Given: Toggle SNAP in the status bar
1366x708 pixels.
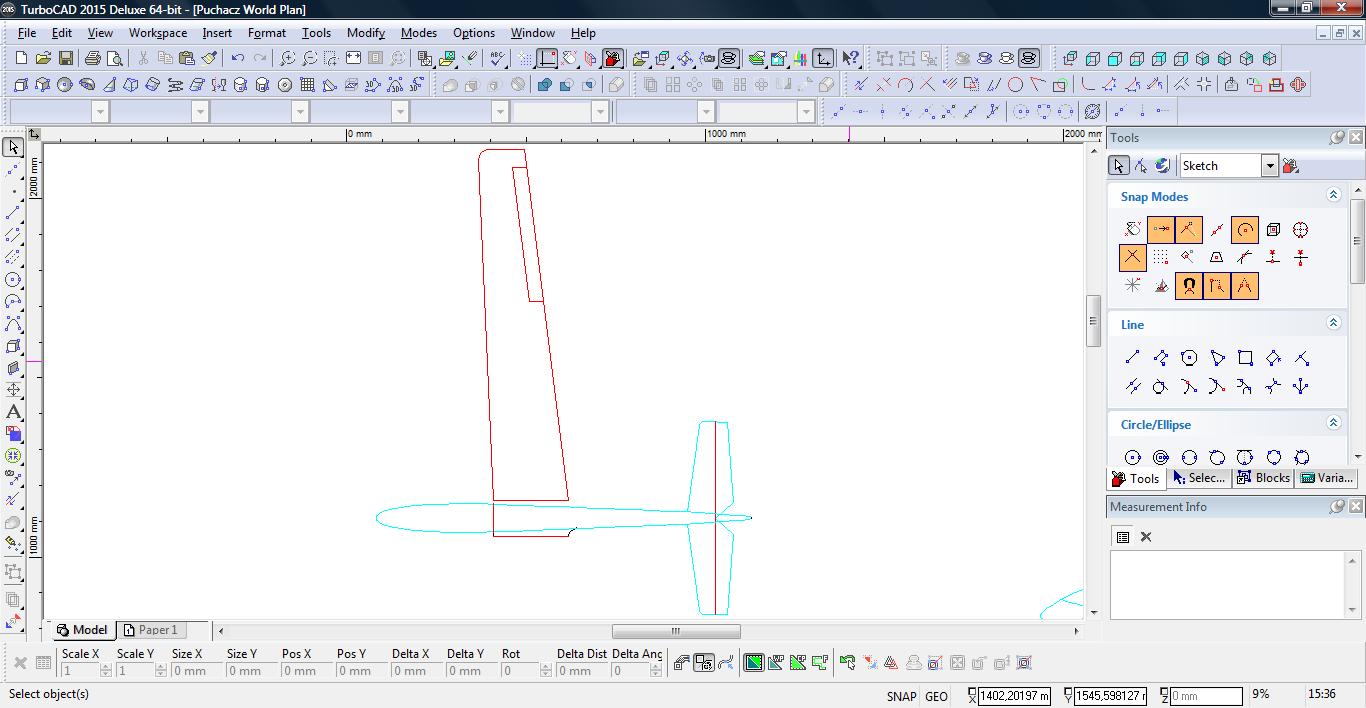Looking at the screenshot, I should coord(900,696).
